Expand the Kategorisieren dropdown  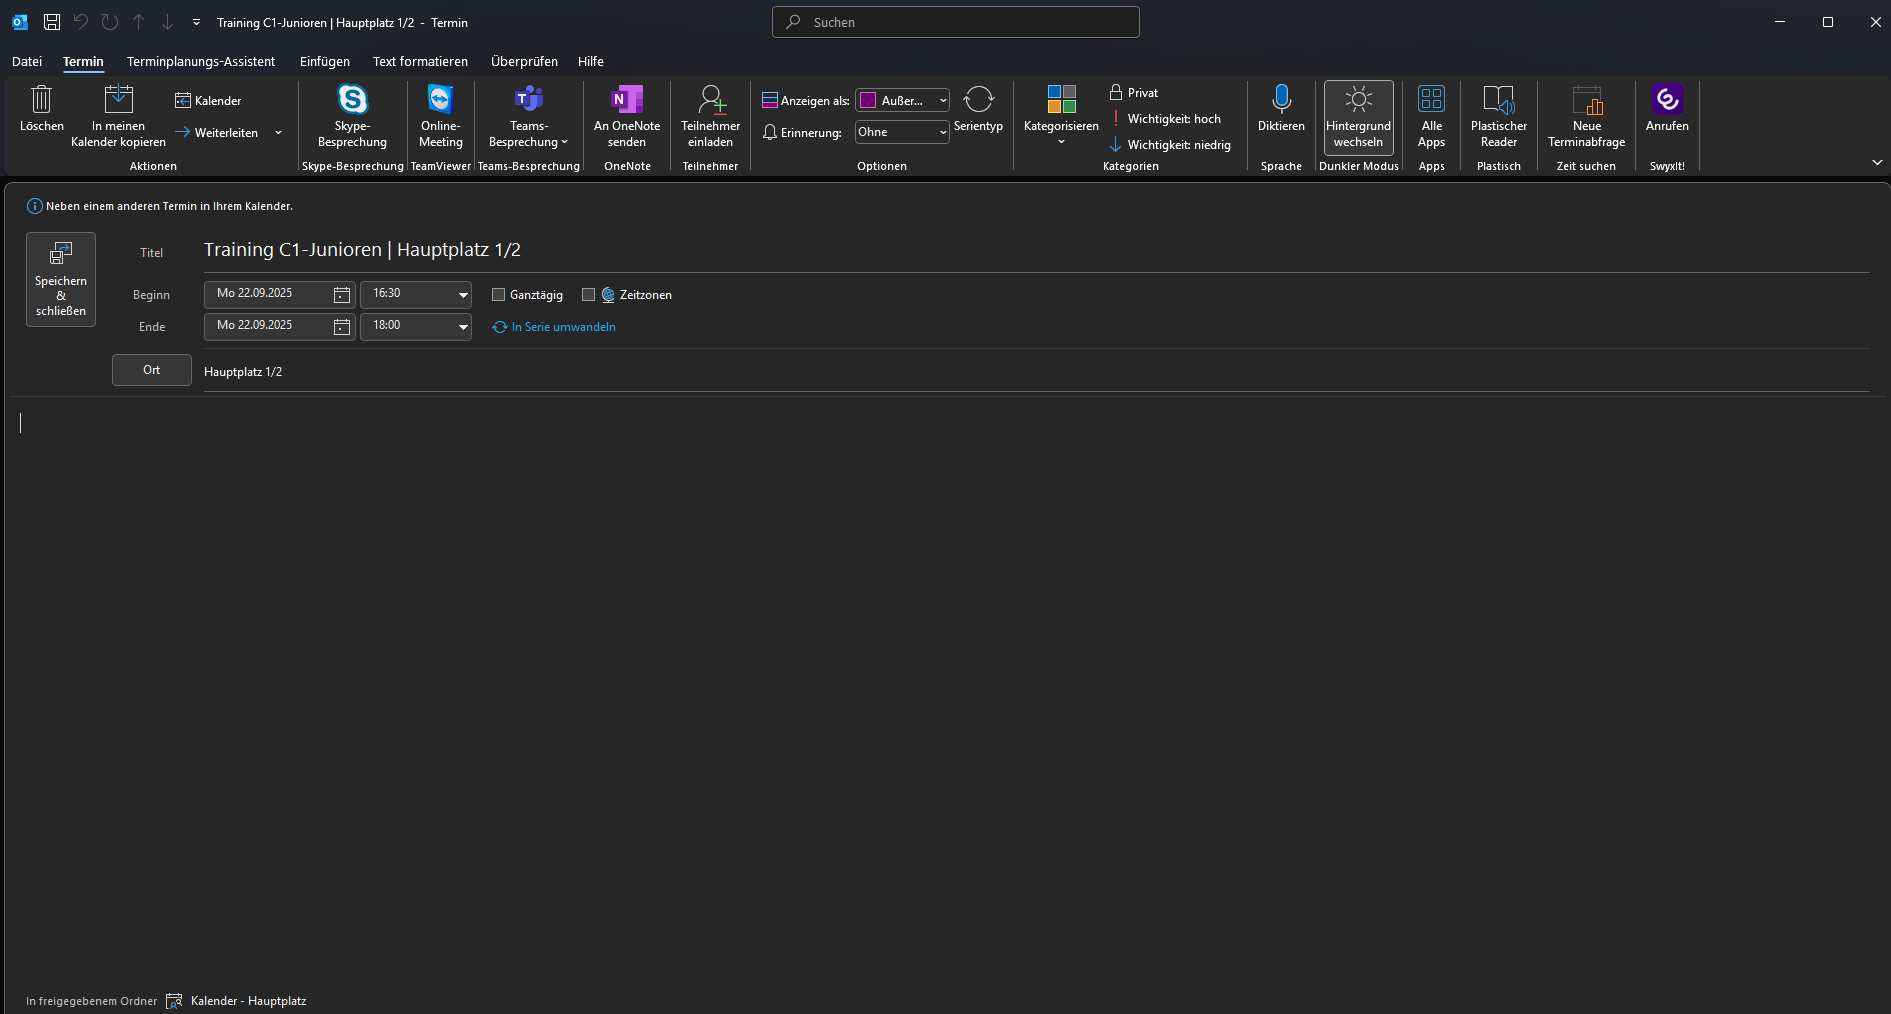(1061, 141)
